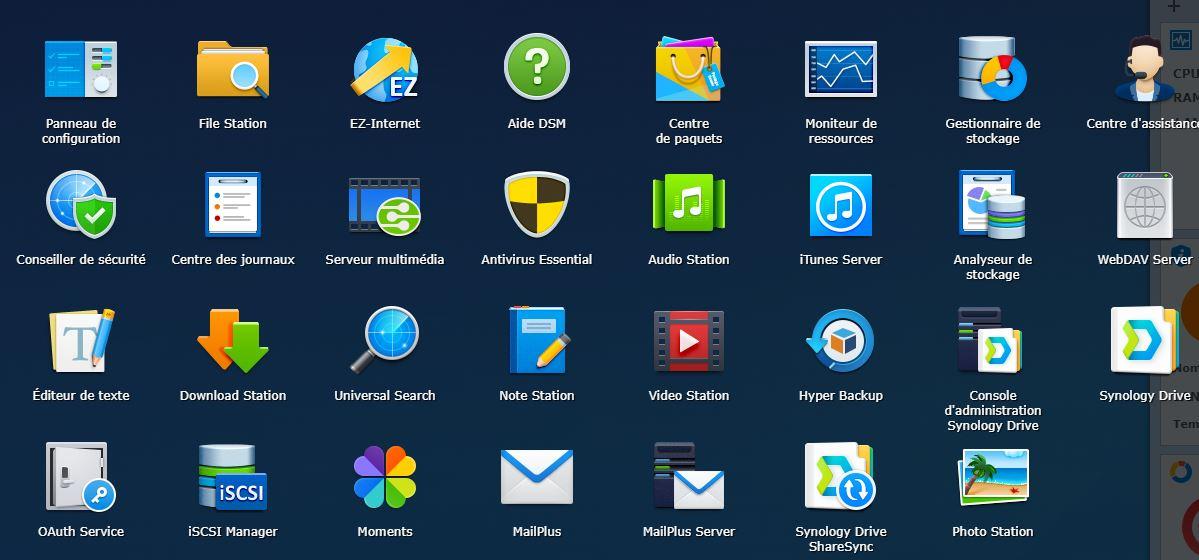Launch Conseiller de sécurité

[80, 204]
